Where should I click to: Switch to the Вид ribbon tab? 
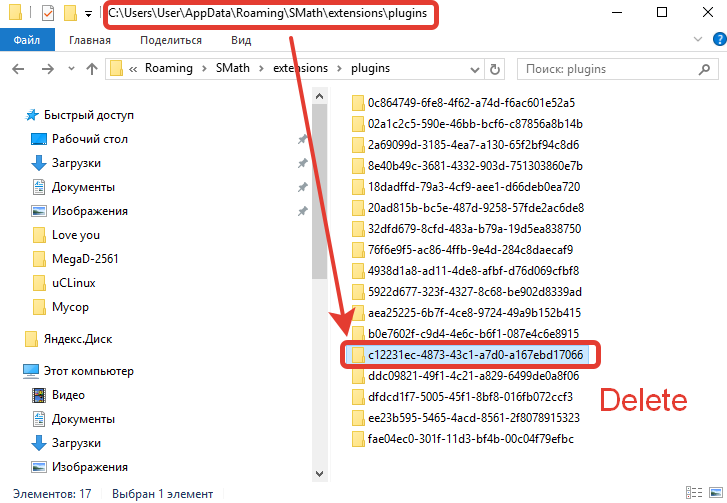point(241,40)
